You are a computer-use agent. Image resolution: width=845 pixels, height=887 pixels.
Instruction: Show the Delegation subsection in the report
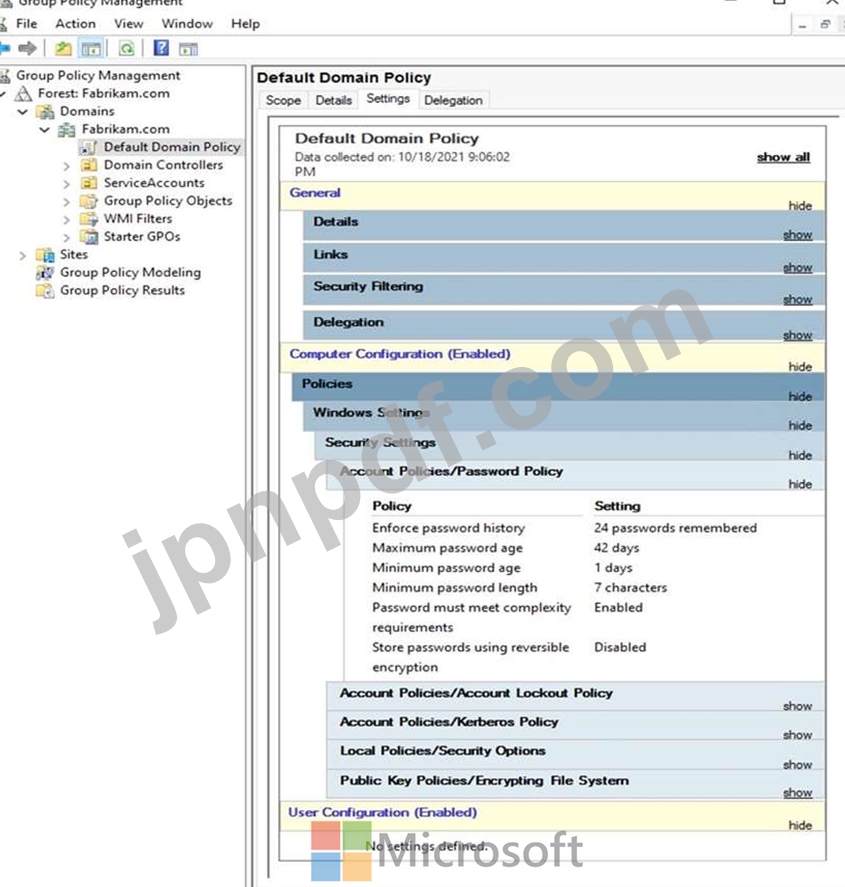[797, 335]
